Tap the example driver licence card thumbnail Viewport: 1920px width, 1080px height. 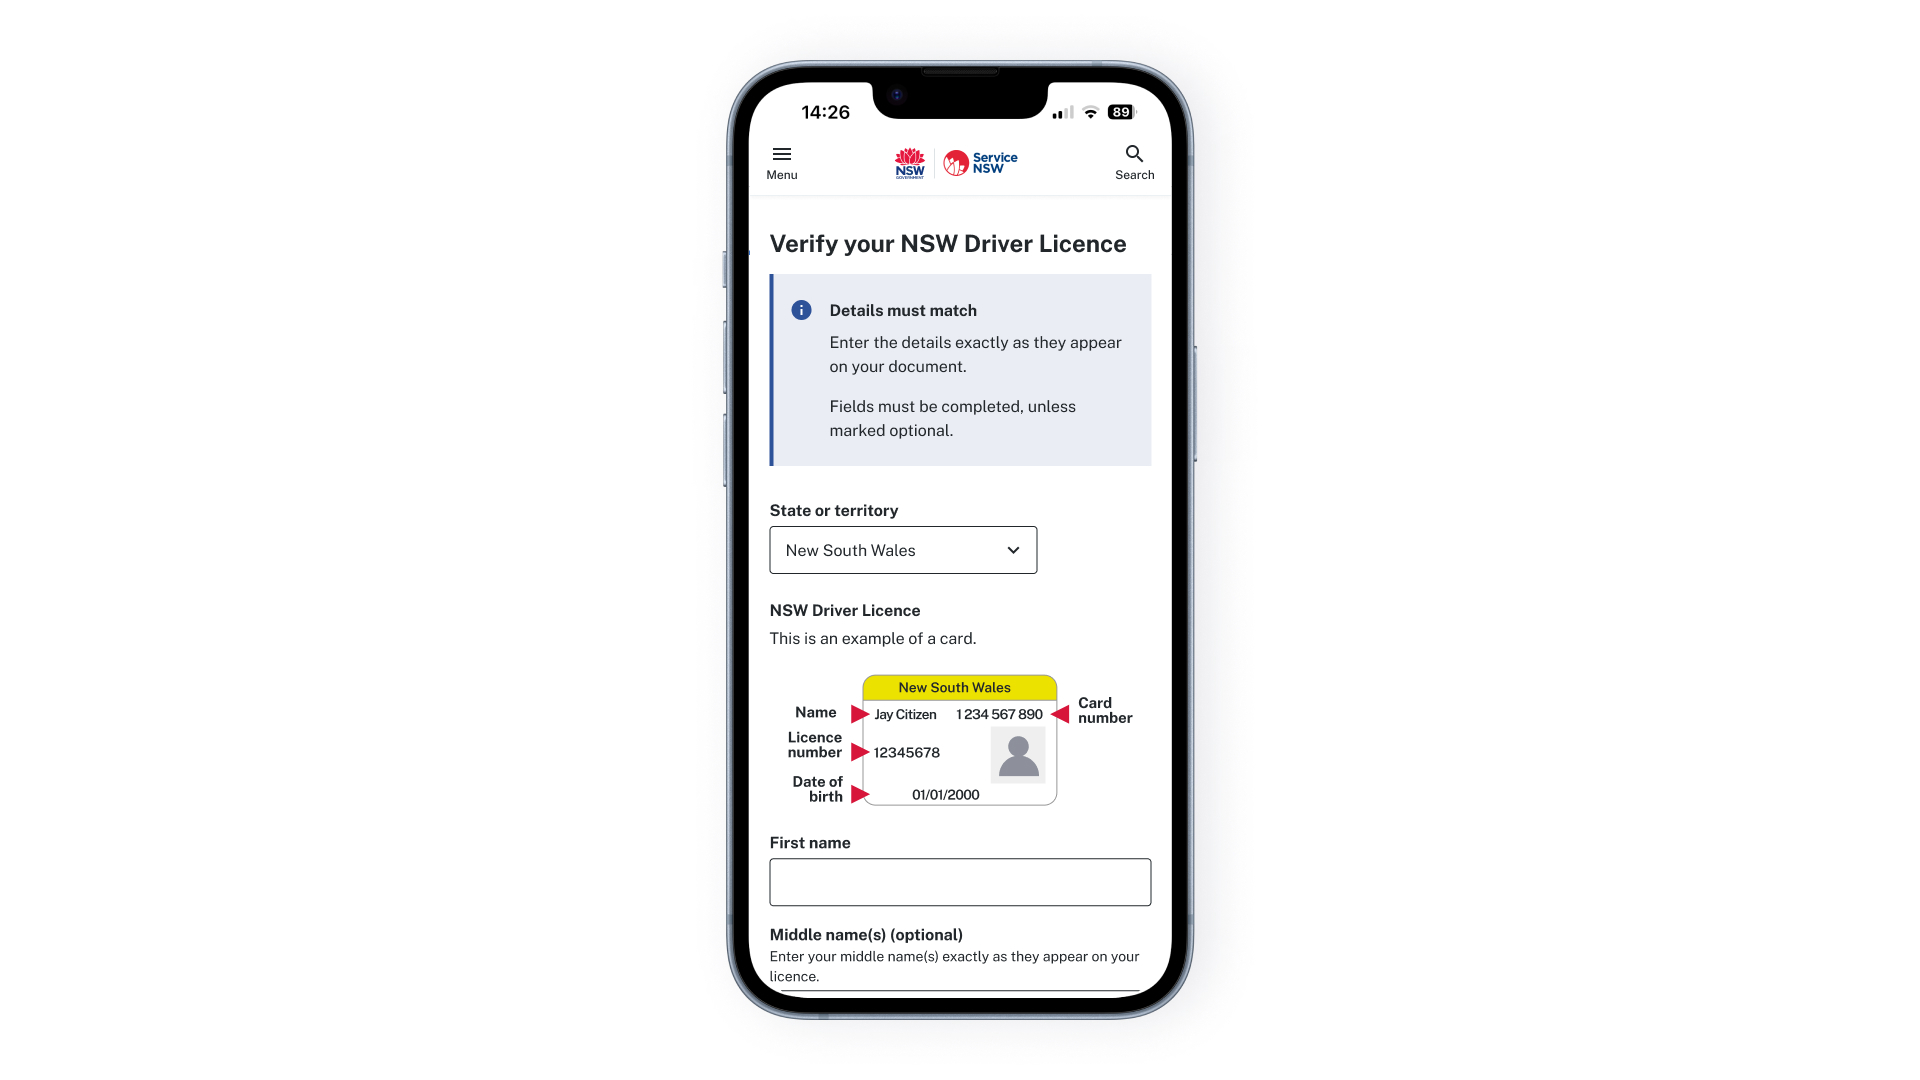point(959,741)
